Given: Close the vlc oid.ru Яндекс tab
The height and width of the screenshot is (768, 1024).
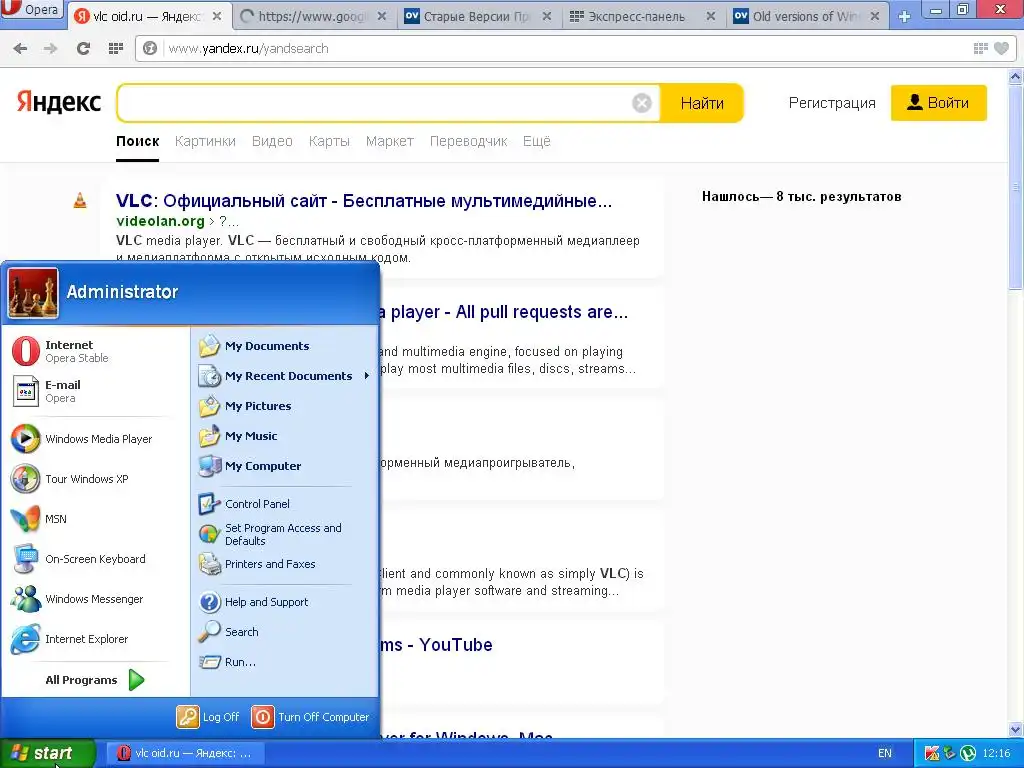Looking at the screenshot, I should pyautogui.click(x=217, y=16).
